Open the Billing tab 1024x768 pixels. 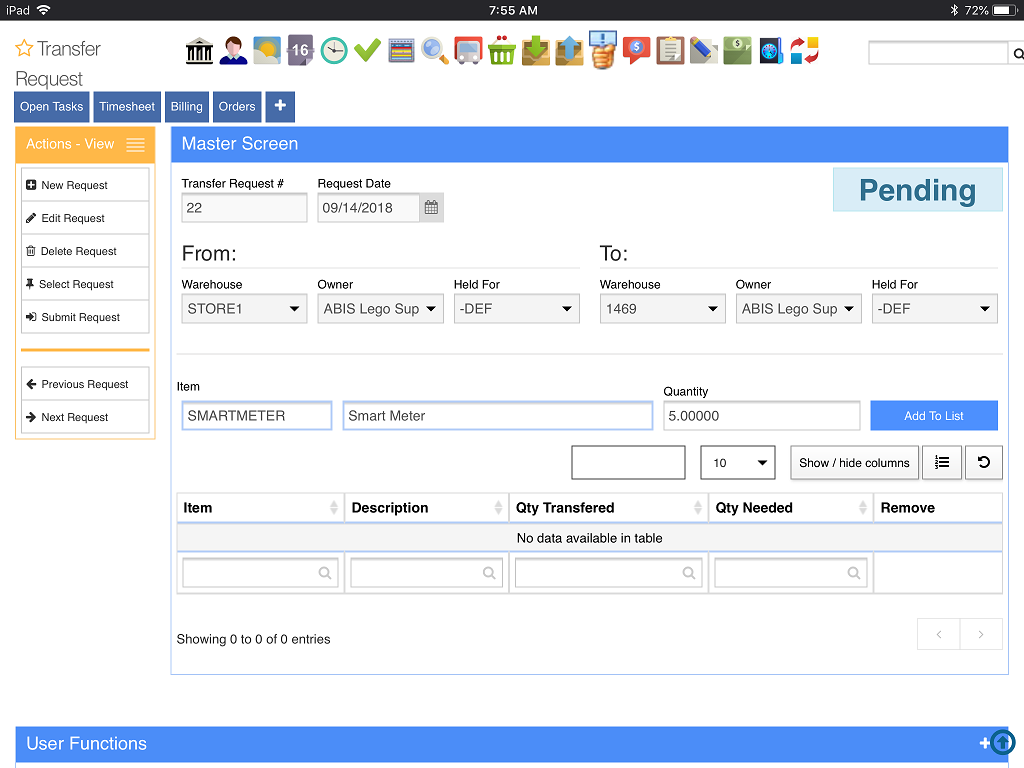coord(186,107)
